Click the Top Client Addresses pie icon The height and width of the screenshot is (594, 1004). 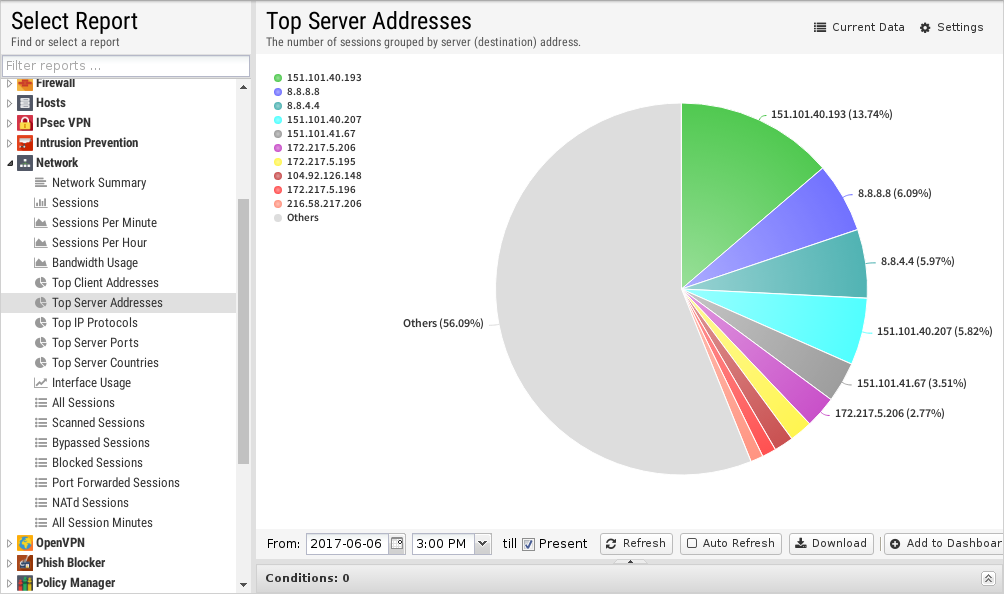[x=40, y=283]
